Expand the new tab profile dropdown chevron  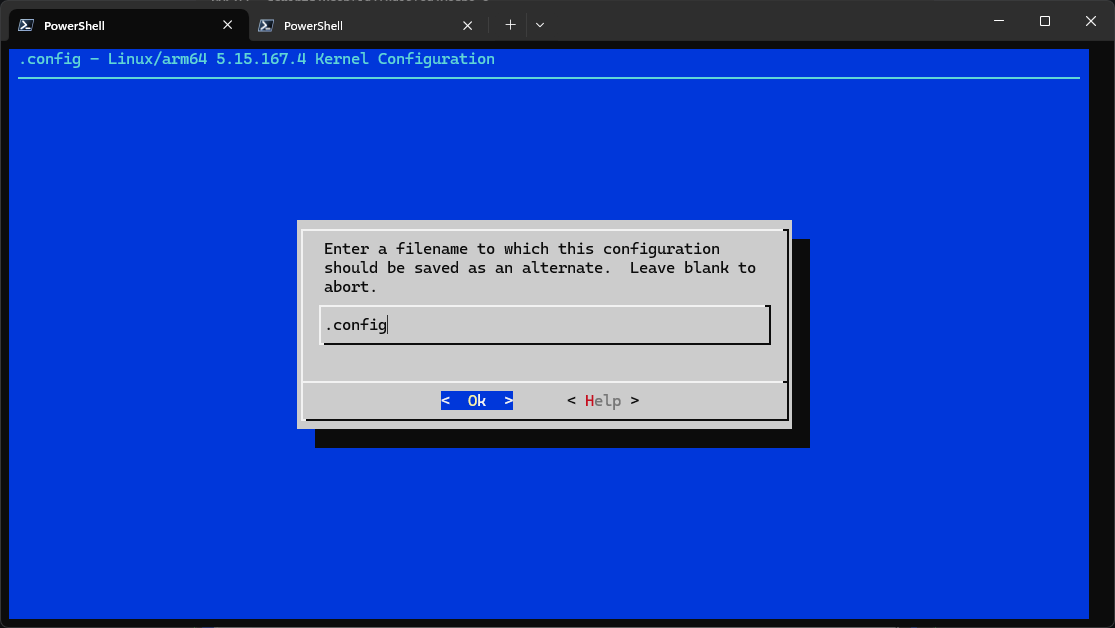(540, 25)
